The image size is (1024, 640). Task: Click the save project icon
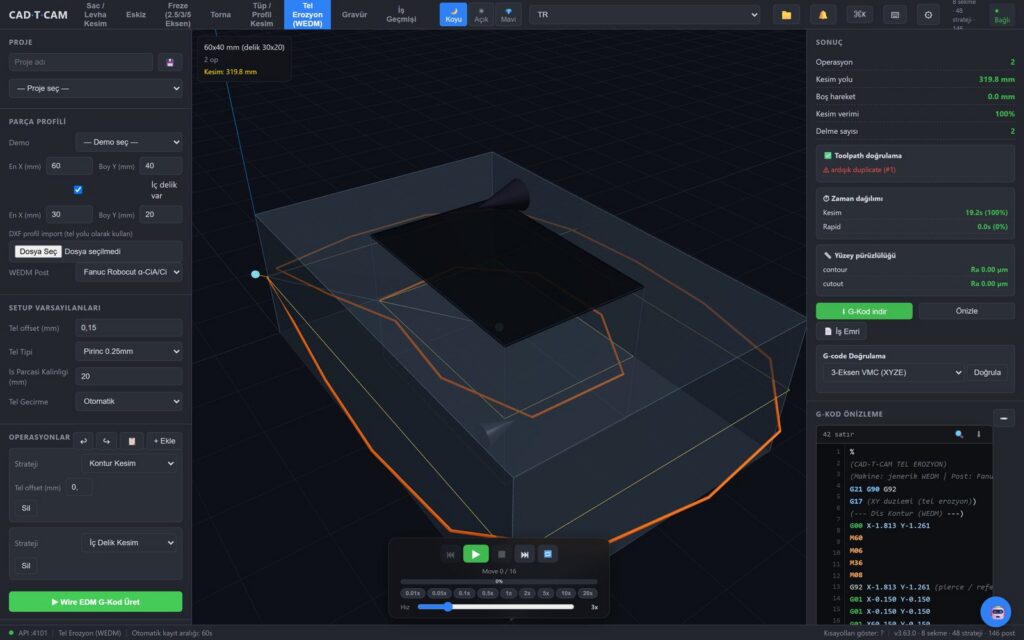pos(170,62)
